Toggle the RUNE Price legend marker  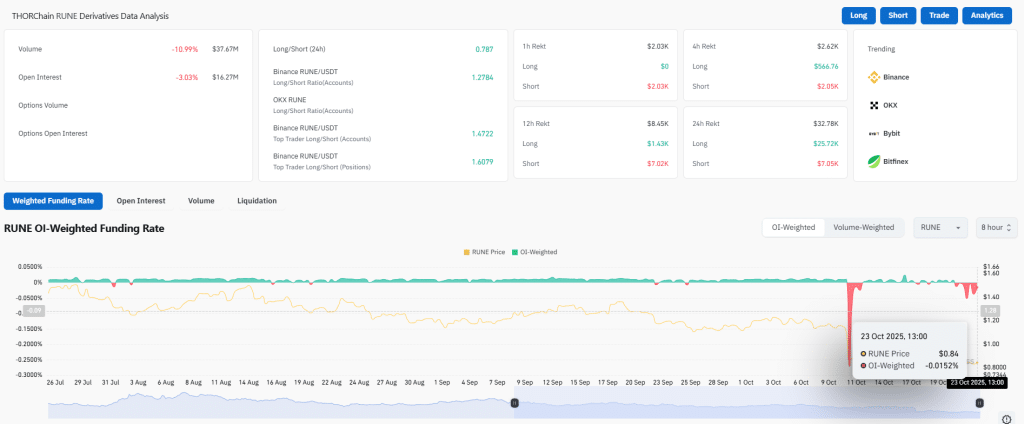[467, 252]
